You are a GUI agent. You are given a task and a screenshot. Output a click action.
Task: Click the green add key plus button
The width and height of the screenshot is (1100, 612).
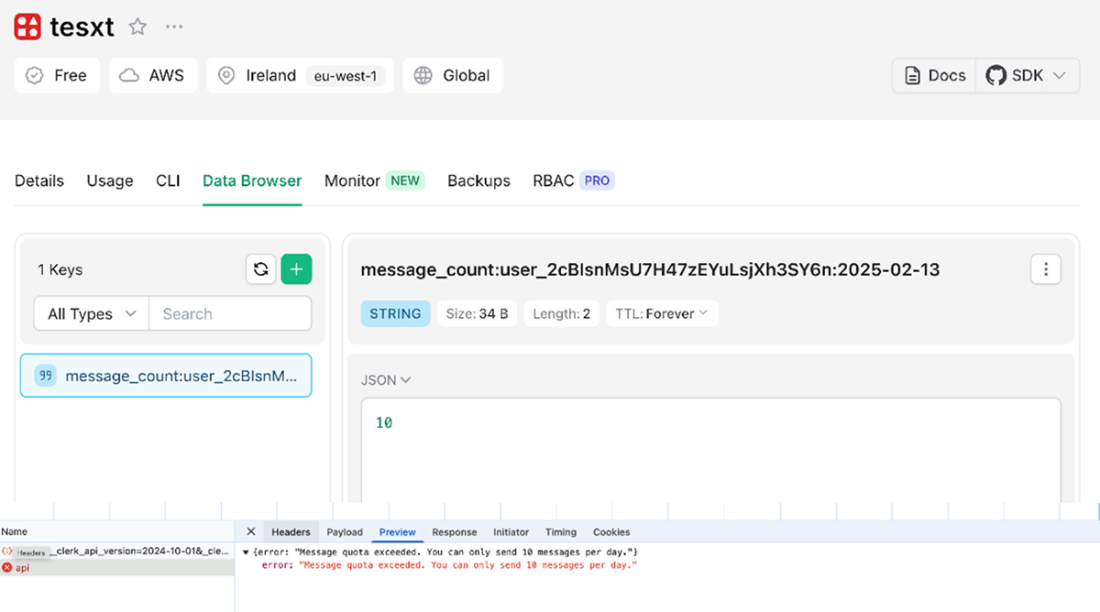(297, 269)
